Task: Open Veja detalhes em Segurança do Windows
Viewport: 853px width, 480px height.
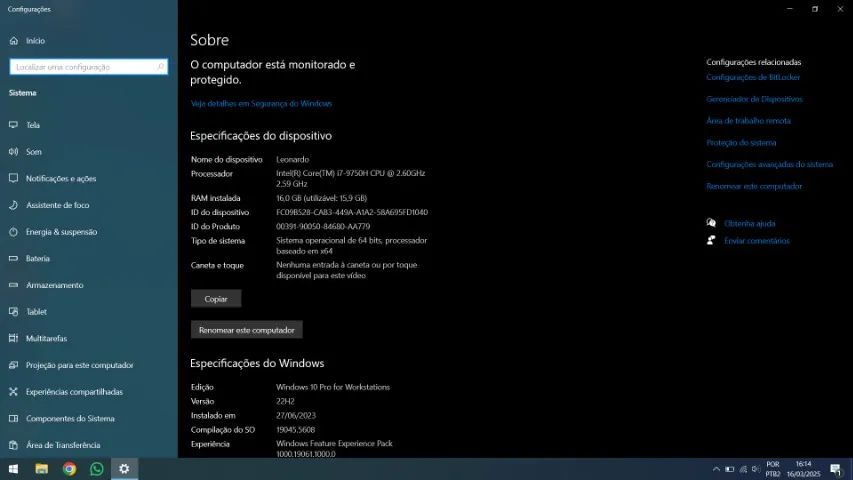Action: (261, 103)
